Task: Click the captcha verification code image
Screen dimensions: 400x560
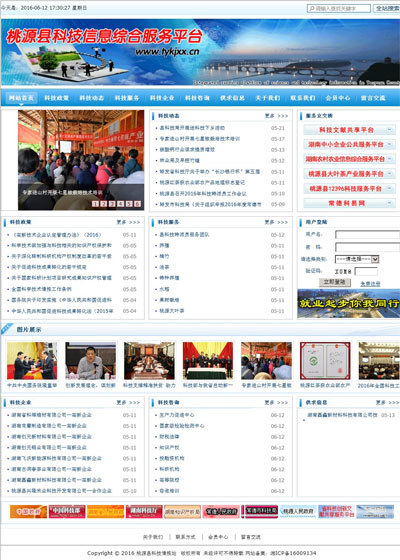Action: [x=343, y=272]
